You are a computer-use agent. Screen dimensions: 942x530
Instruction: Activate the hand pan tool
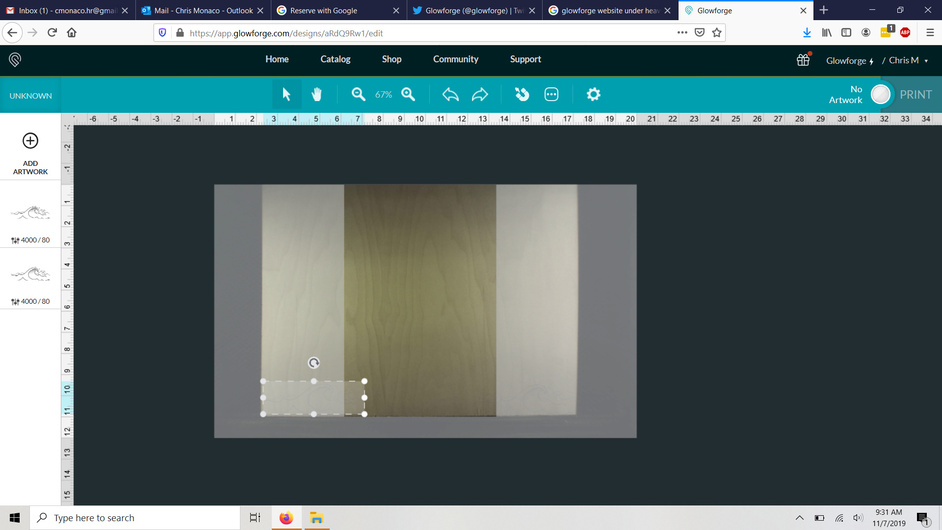(317, 94)
